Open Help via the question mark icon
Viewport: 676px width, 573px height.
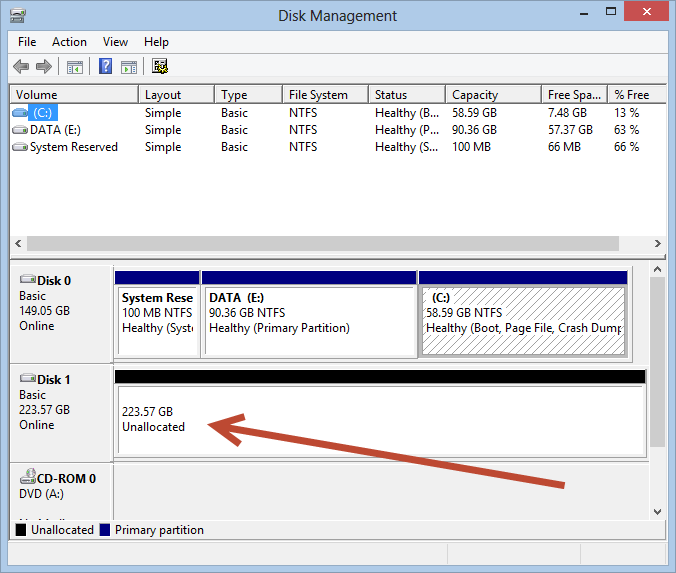point(105,67)
